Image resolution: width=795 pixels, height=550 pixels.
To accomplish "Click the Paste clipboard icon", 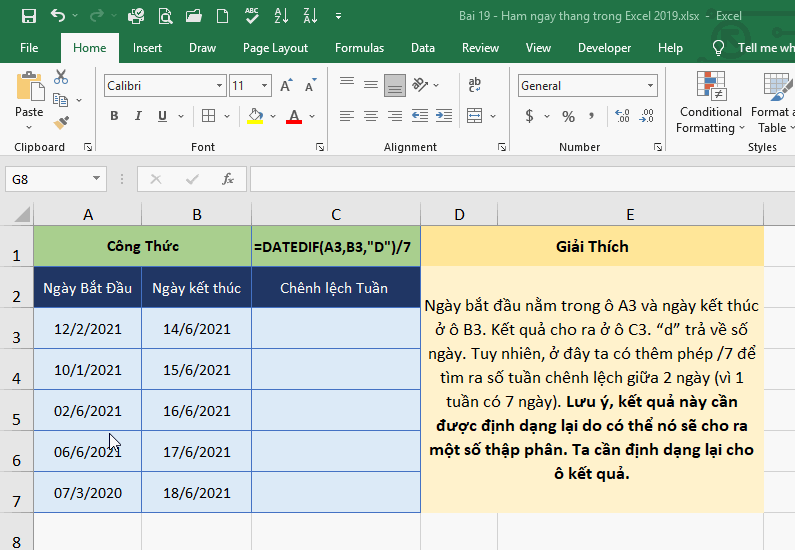I will [x=29, y=86].
